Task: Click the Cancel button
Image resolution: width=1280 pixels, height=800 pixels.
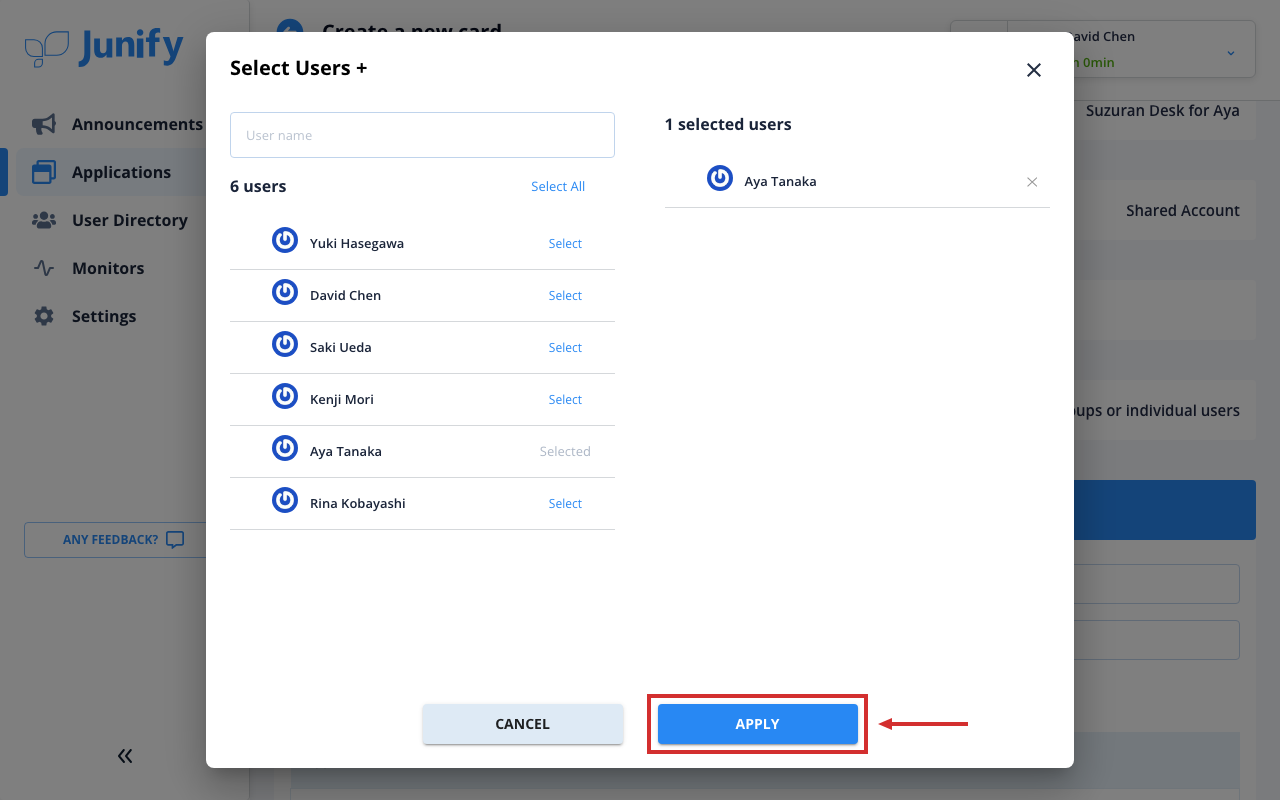Action: pos(523,724)
